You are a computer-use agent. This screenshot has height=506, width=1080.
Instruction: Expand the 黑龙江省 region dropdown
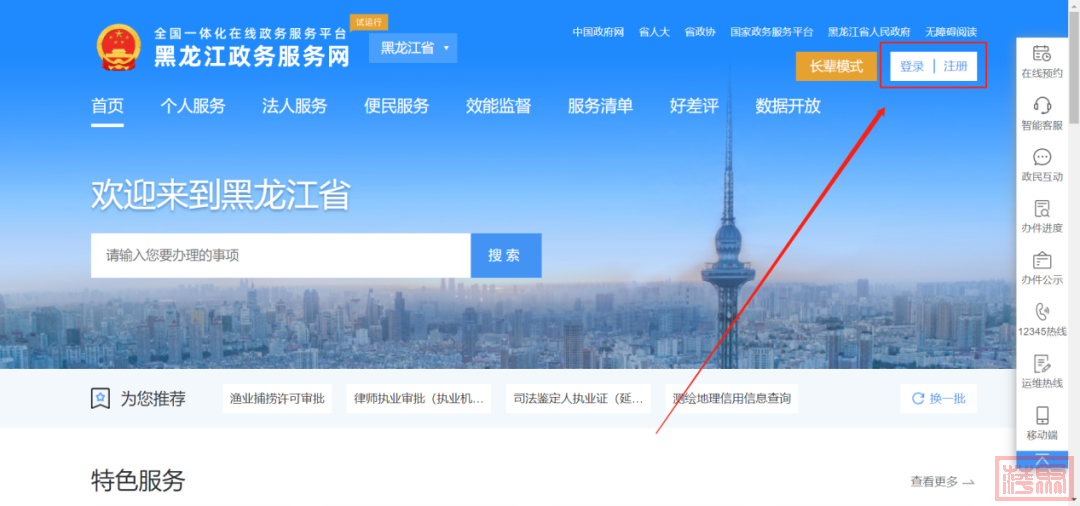pos(413,48)
